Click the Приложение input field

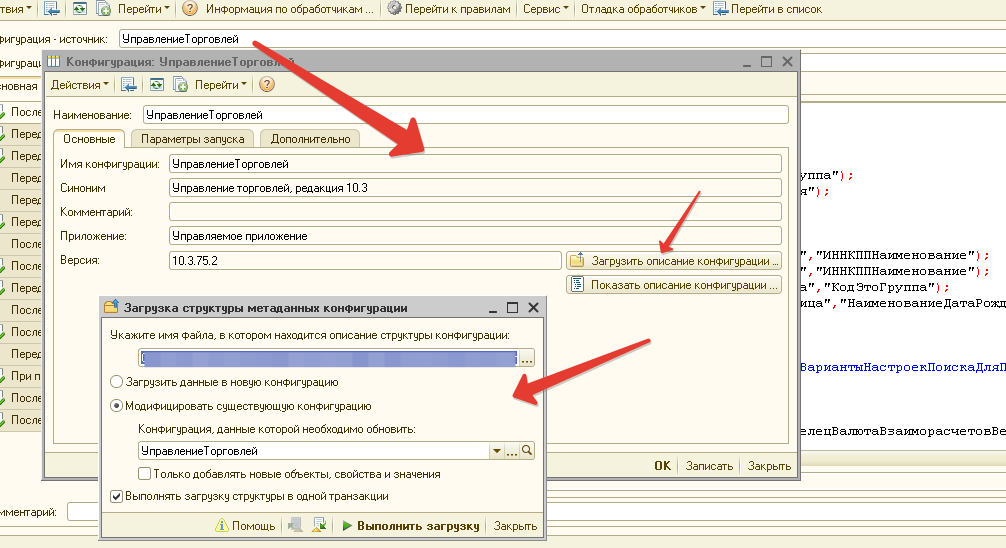(x=475, y=236)
